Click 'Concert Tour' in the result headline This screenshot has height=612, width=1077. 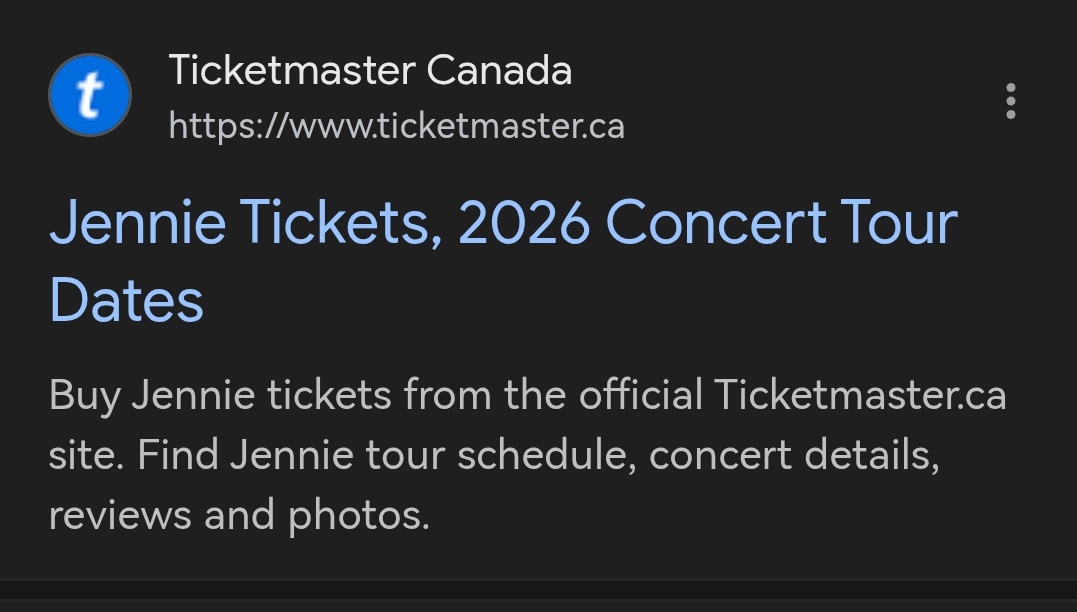pos(781,224)
